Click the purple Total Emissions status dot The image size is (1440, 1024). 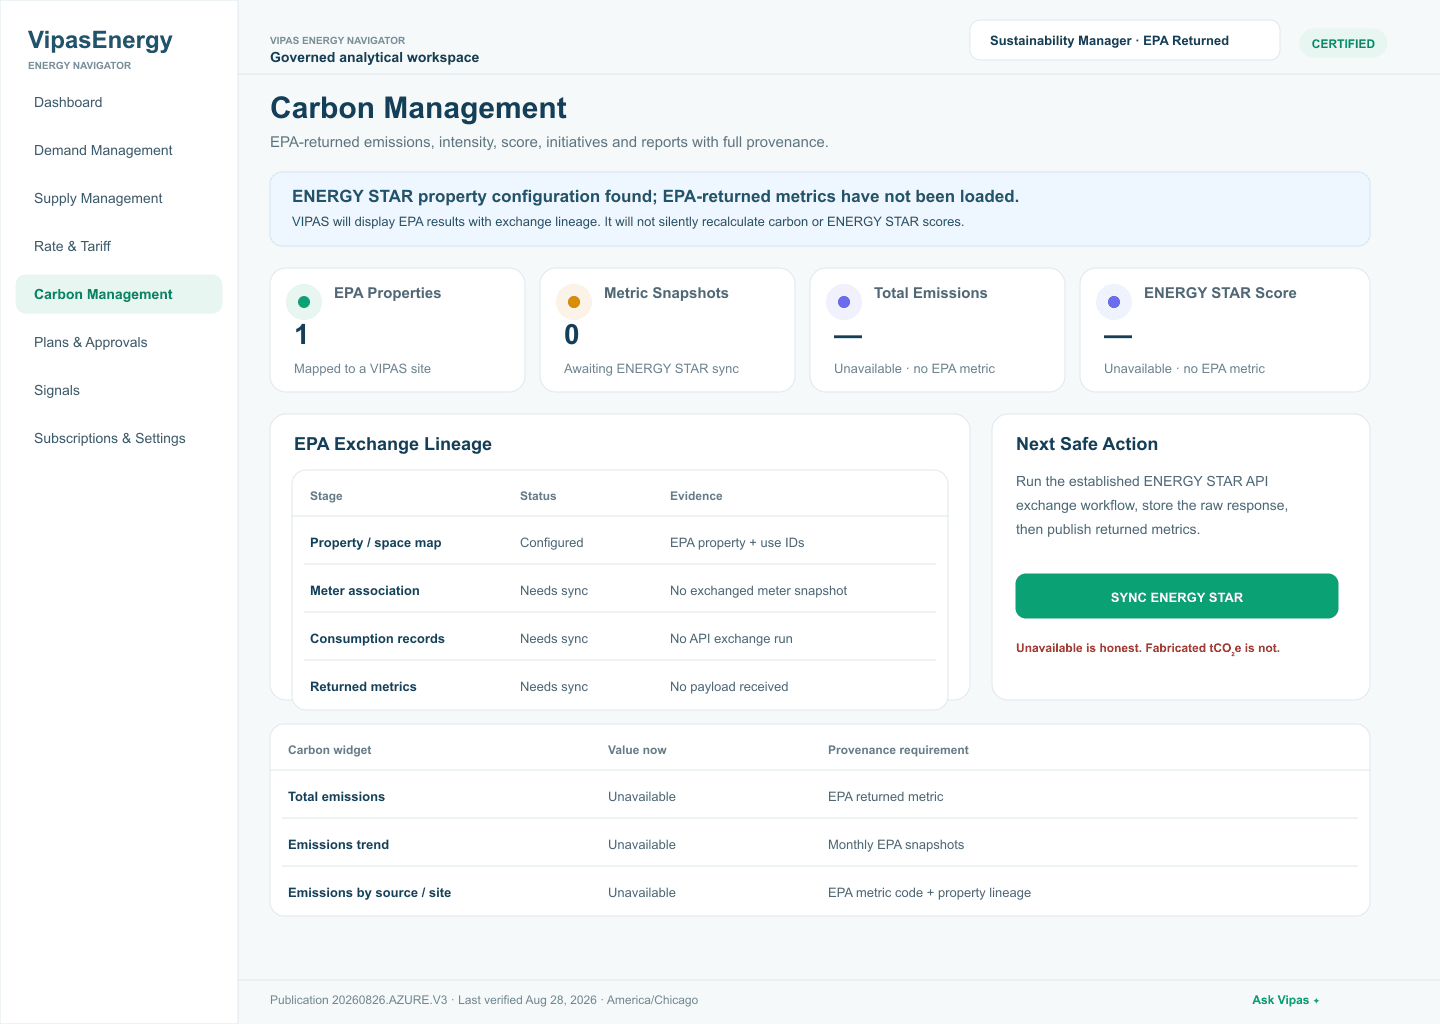(844, 302)
